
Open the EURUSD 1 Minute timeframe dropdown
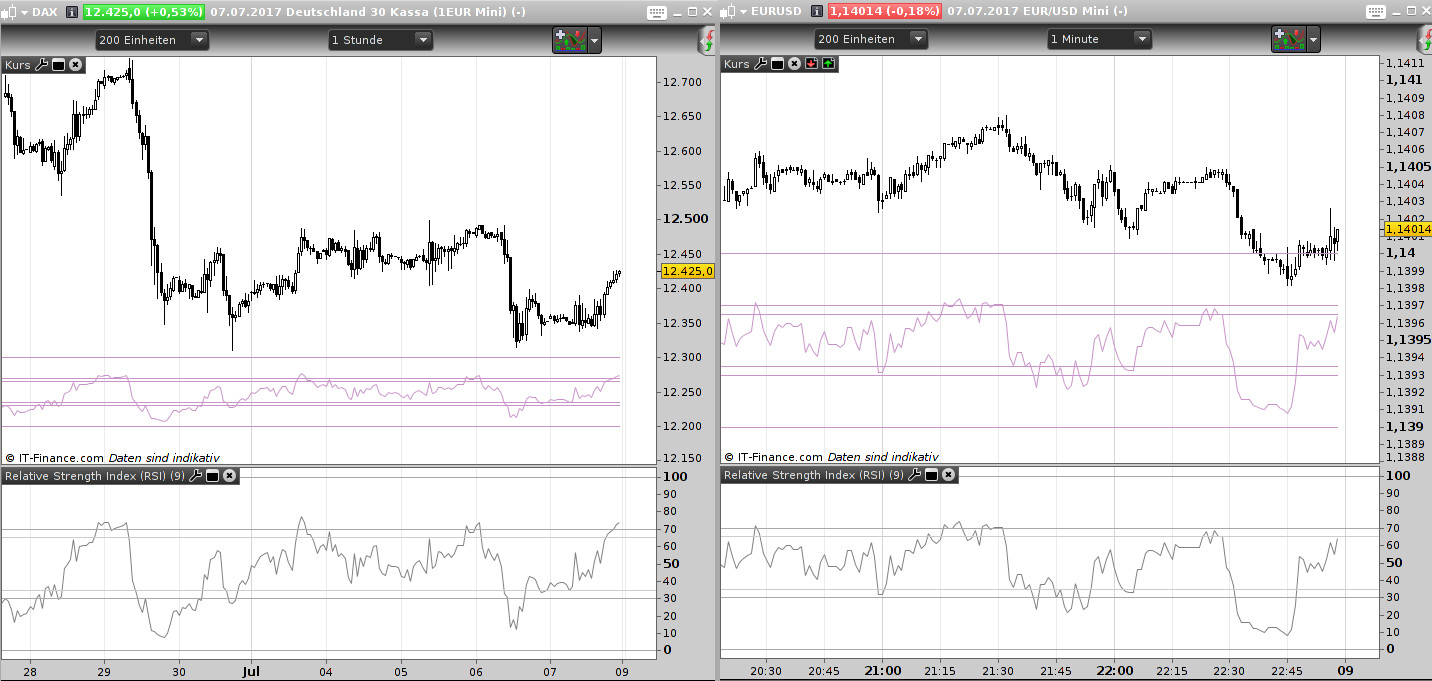(1100, 39)
